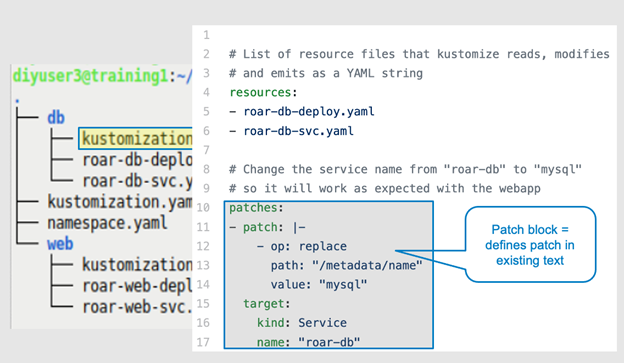Click the 'patches:' key on line 10
Screen dimensions: 624x363
tap(256, 208)
